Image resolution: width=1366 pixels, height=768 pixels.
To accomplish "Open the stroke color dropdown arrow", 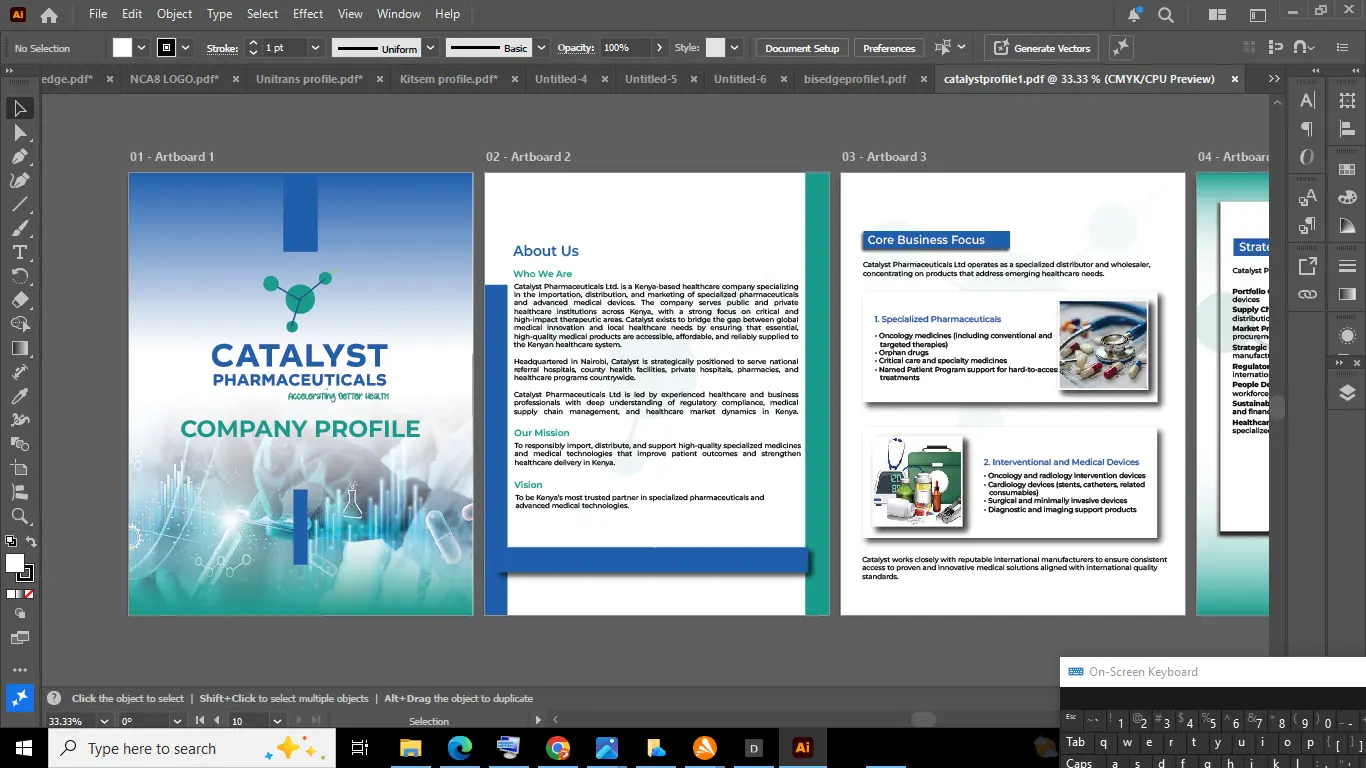I will pyautogui.click(x=185, y=48).
